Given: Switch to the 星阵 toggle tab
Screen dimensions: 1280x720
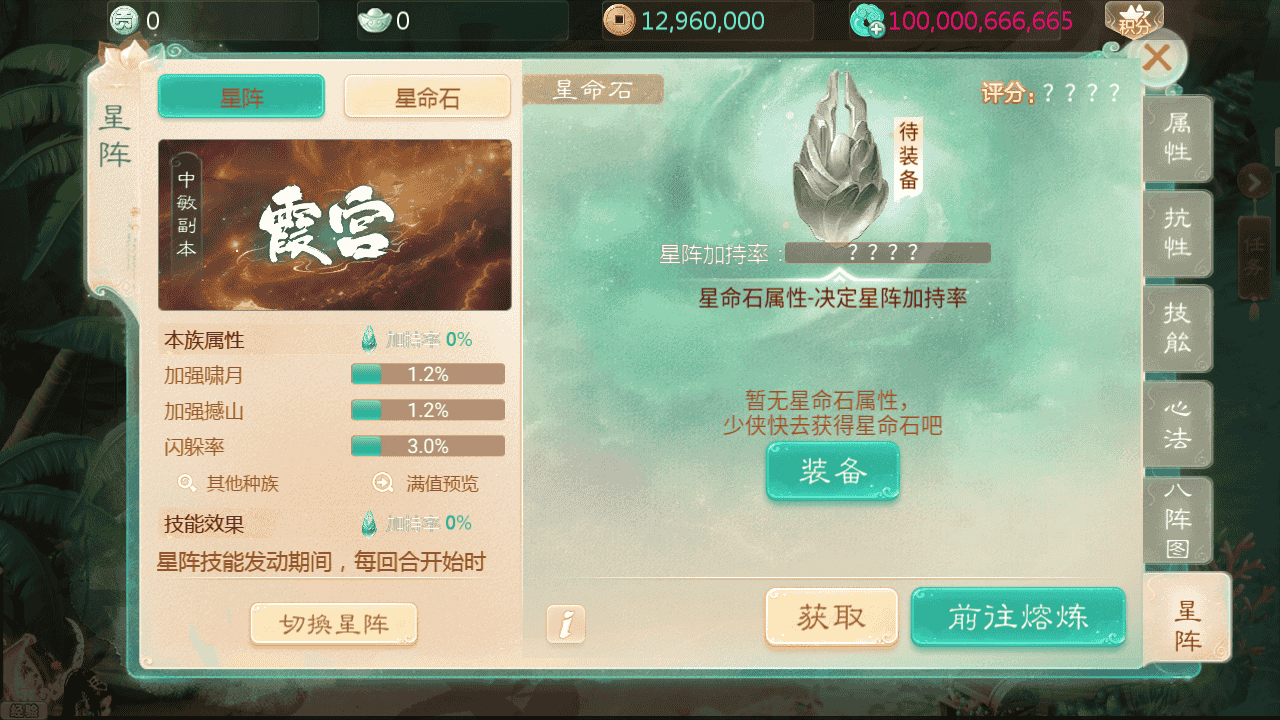Looking at the screenshot, I should pyautogui.click(x=241, y=96).
